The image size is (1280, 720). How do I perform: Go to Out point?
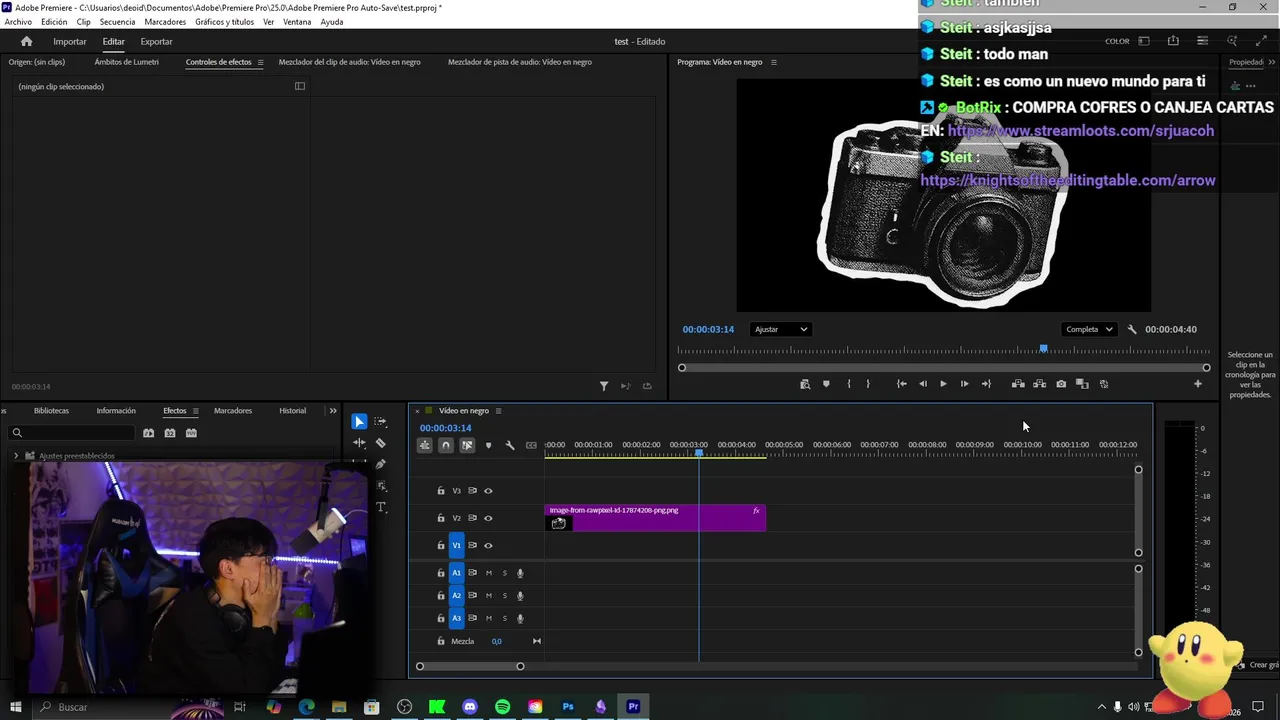pos(987,384)
